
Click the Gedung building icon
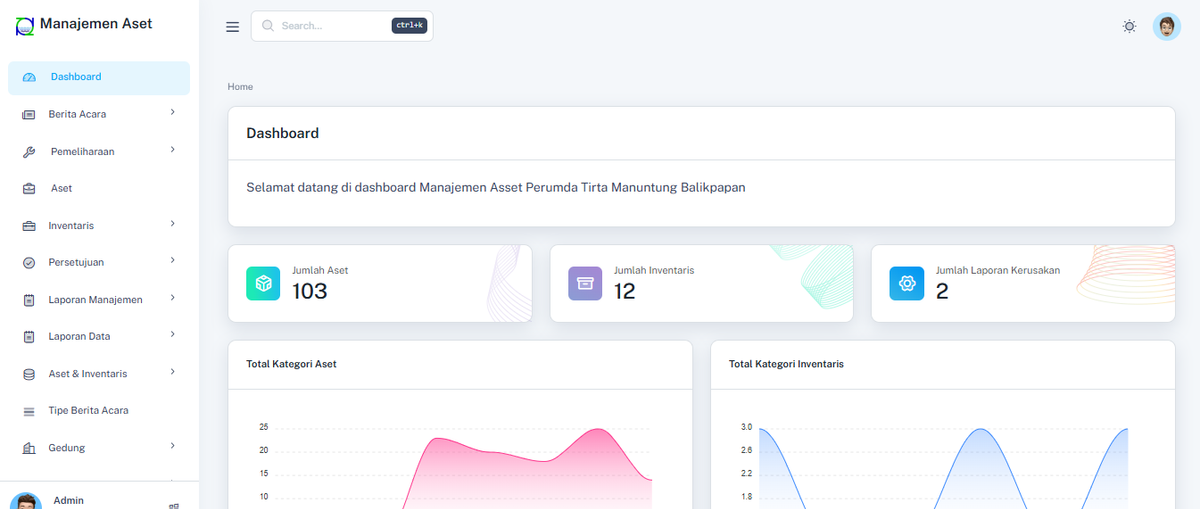29,448
